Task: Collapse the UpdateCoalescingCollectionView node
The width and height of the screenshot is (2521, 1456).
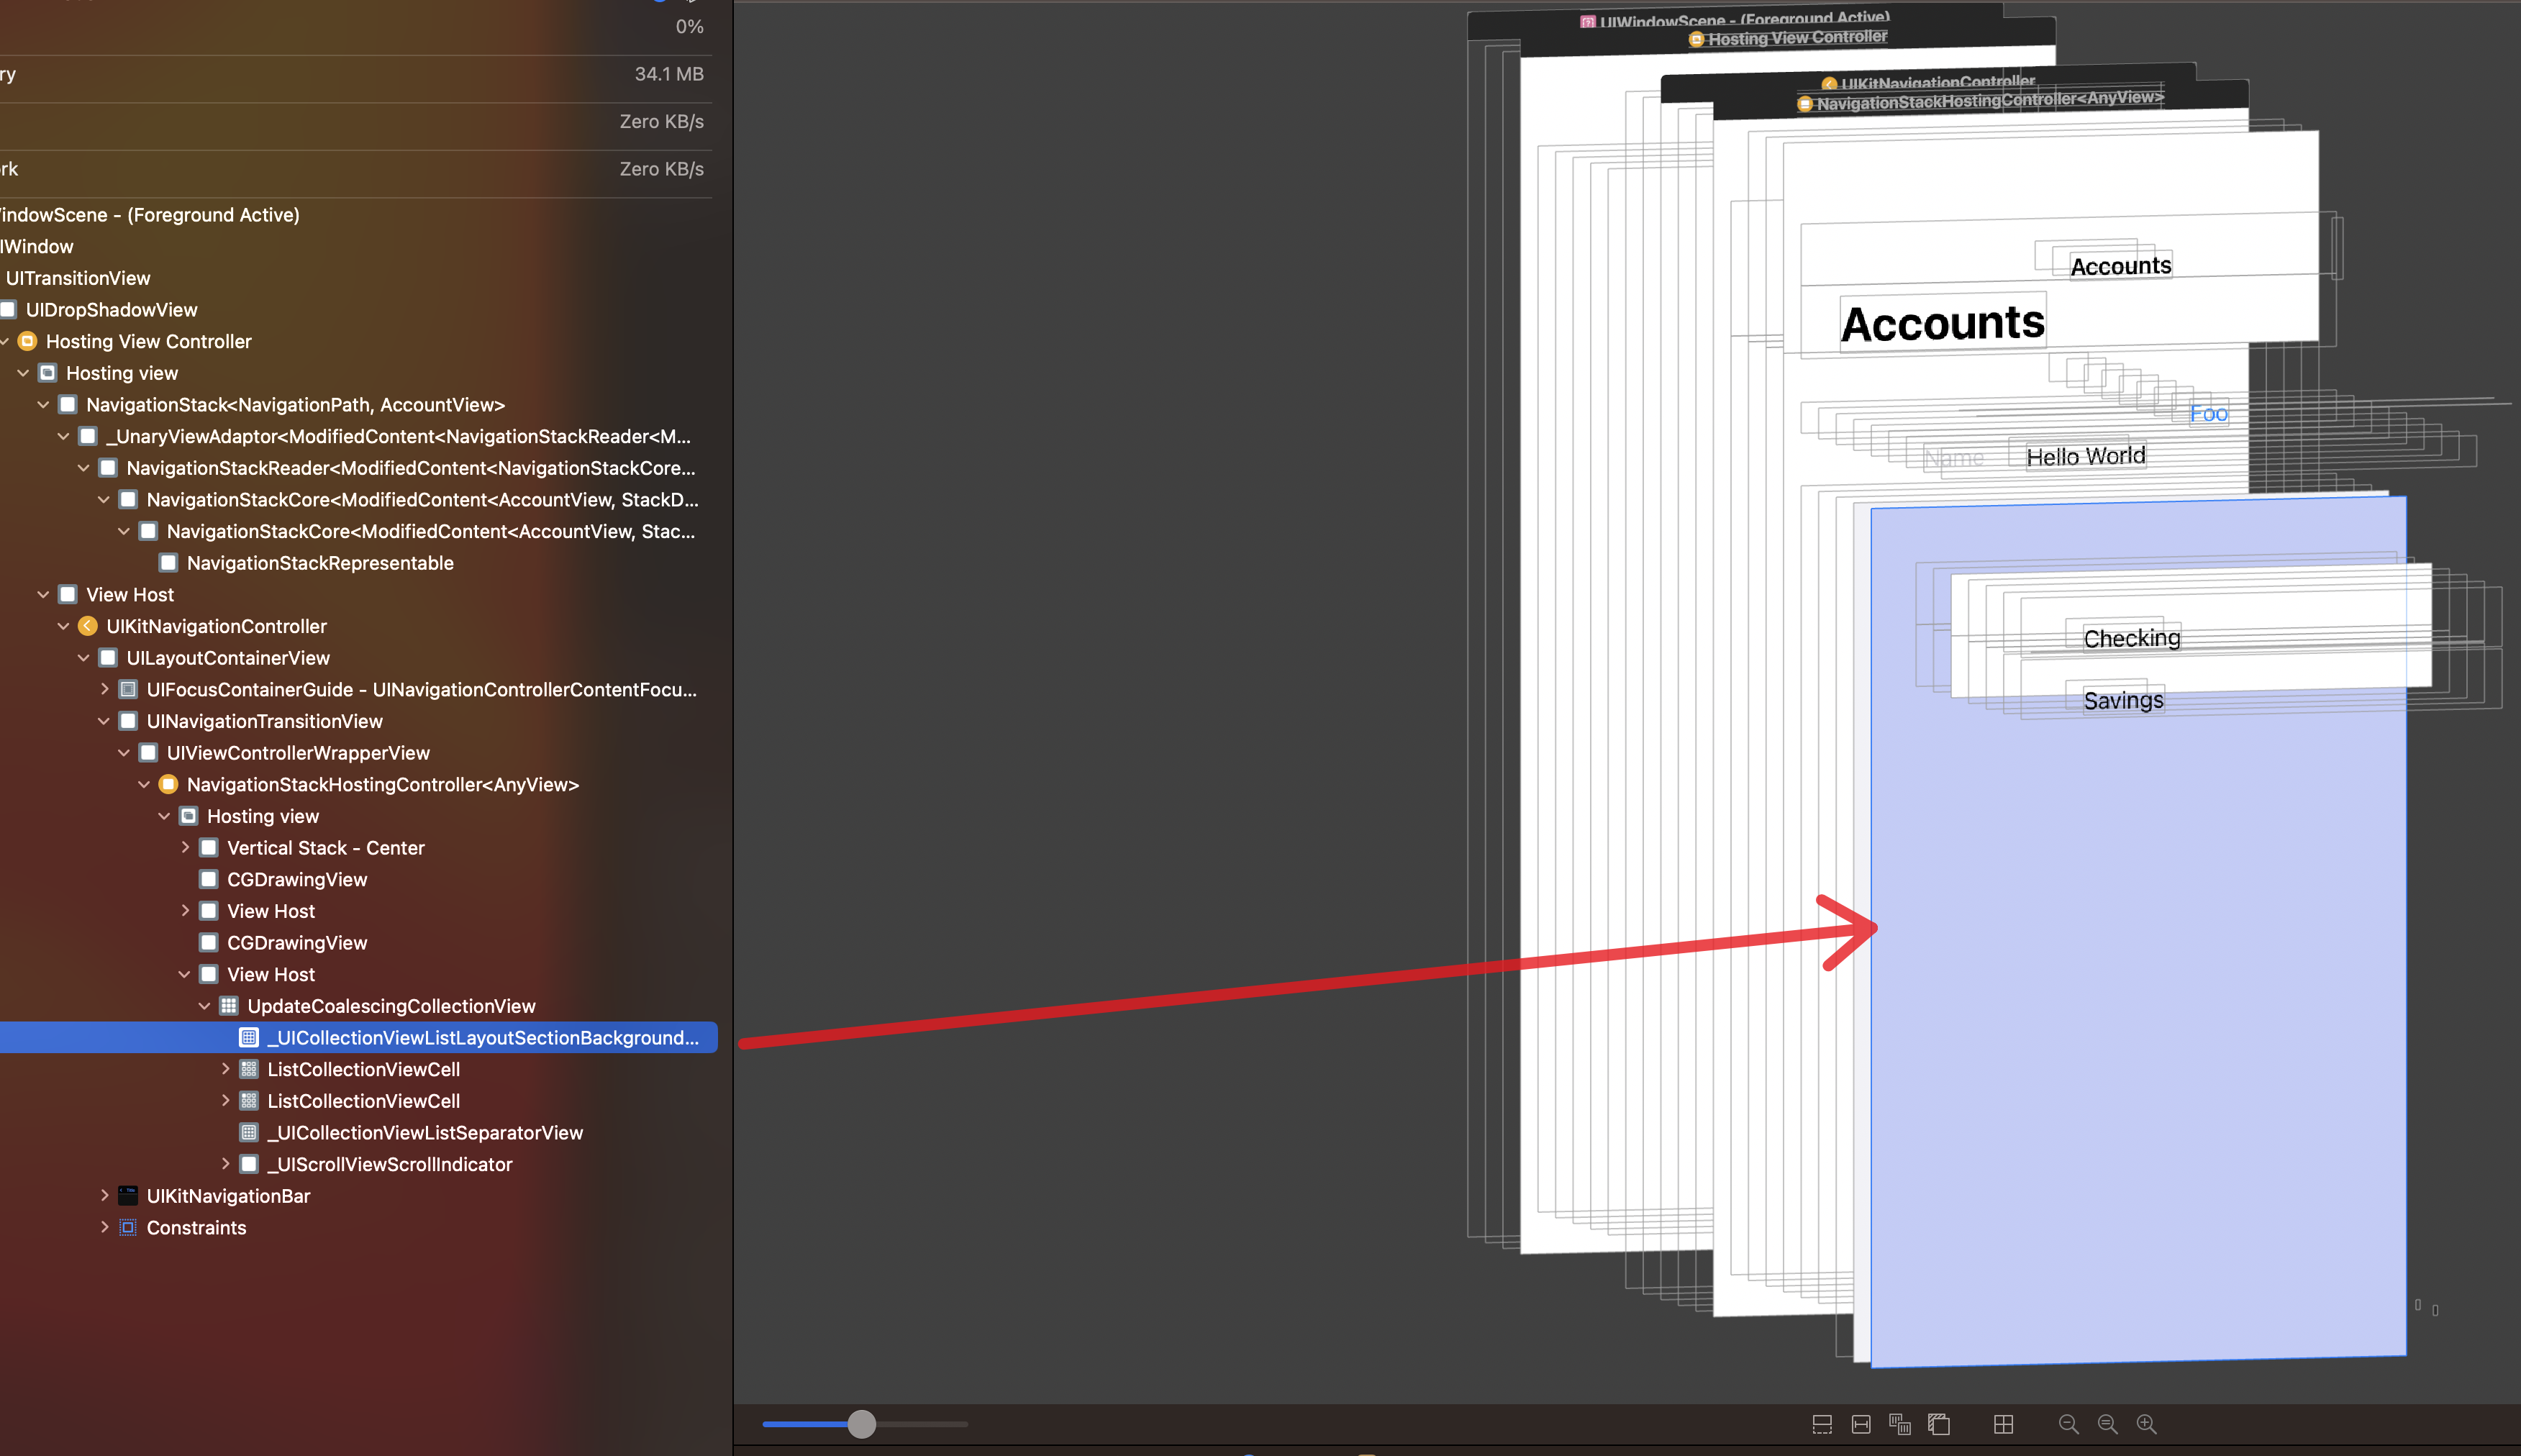Action: [x=204, y=1006]
